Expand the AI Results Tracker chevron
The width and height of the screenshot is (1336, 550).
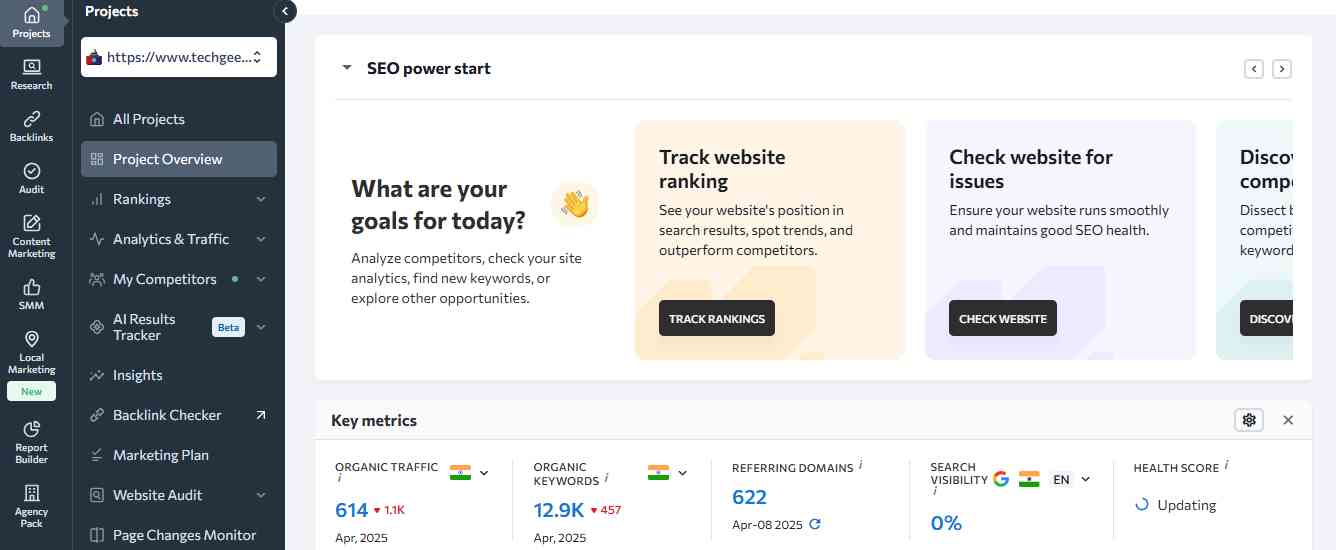pos(261,327)
